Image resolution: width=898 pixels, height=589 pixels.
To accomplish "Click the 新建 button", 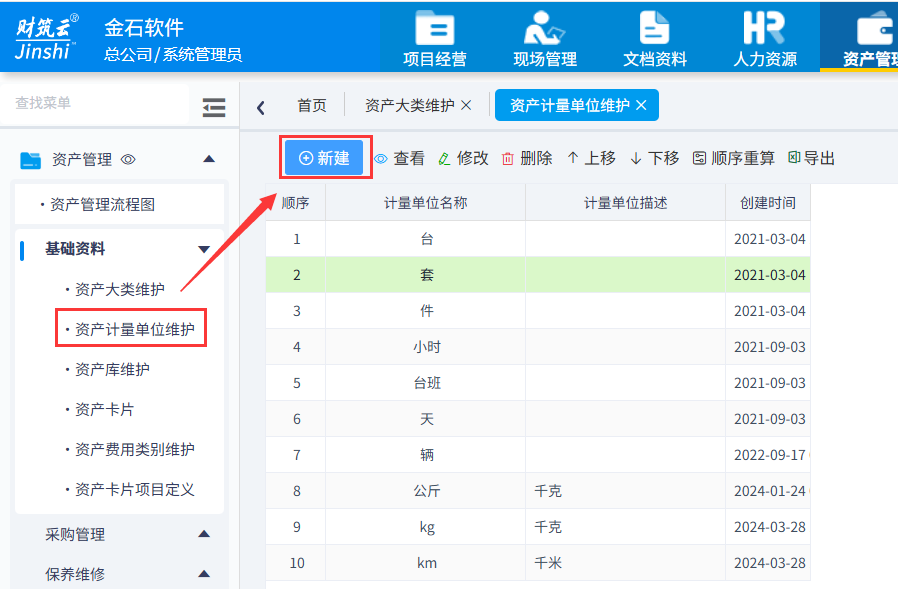I will tap(324, 158).
